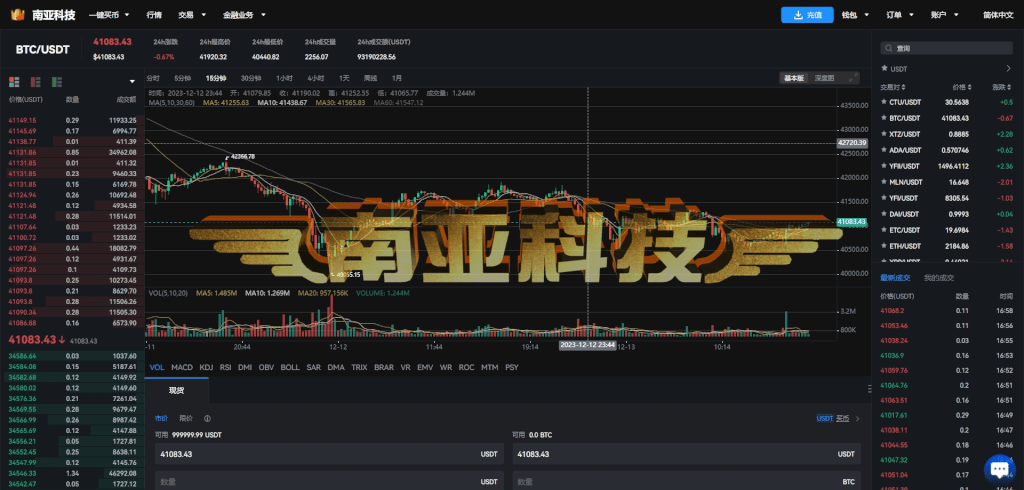Change language from 简体中文

point(998,14)
